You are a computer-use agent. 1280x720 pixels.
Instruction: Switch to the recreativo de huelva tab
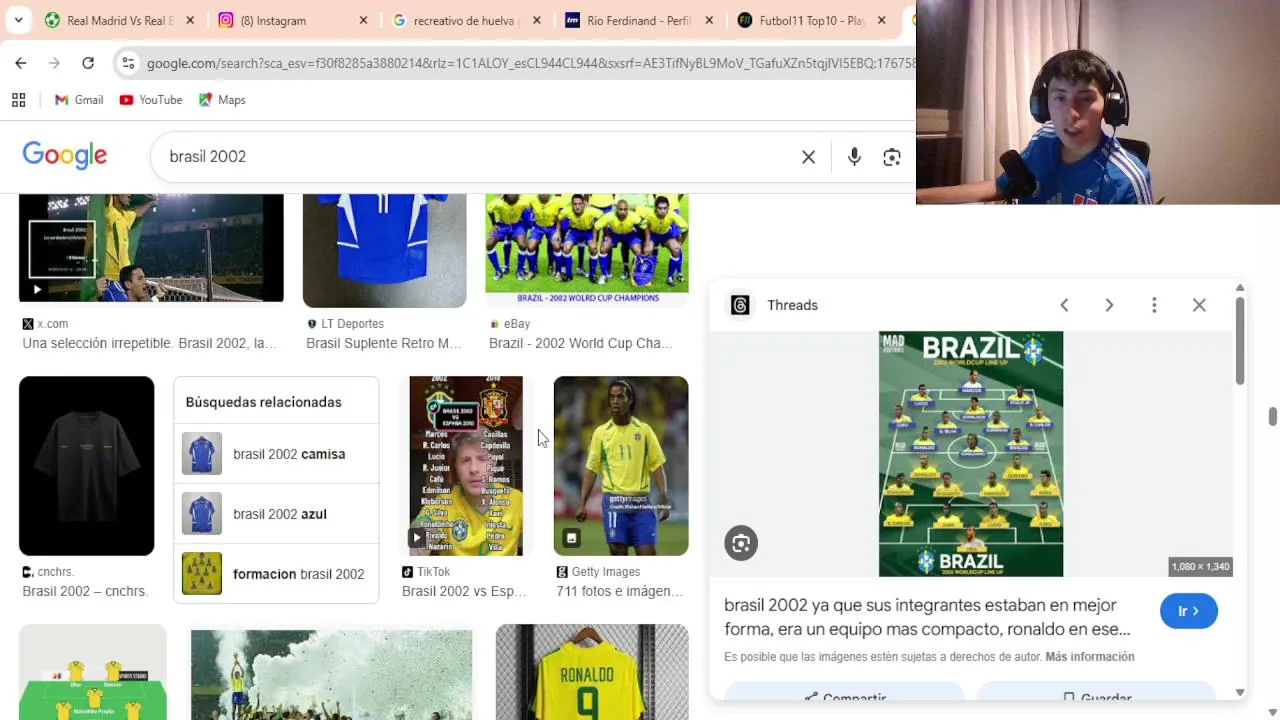(x=467, y=20)
